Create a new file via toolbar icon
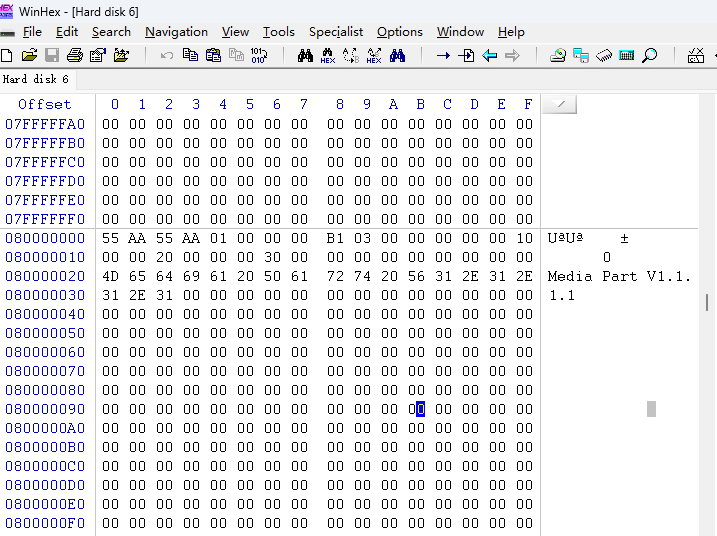The width and height of the screenshot is (717, 536). [x=6, y=56]
